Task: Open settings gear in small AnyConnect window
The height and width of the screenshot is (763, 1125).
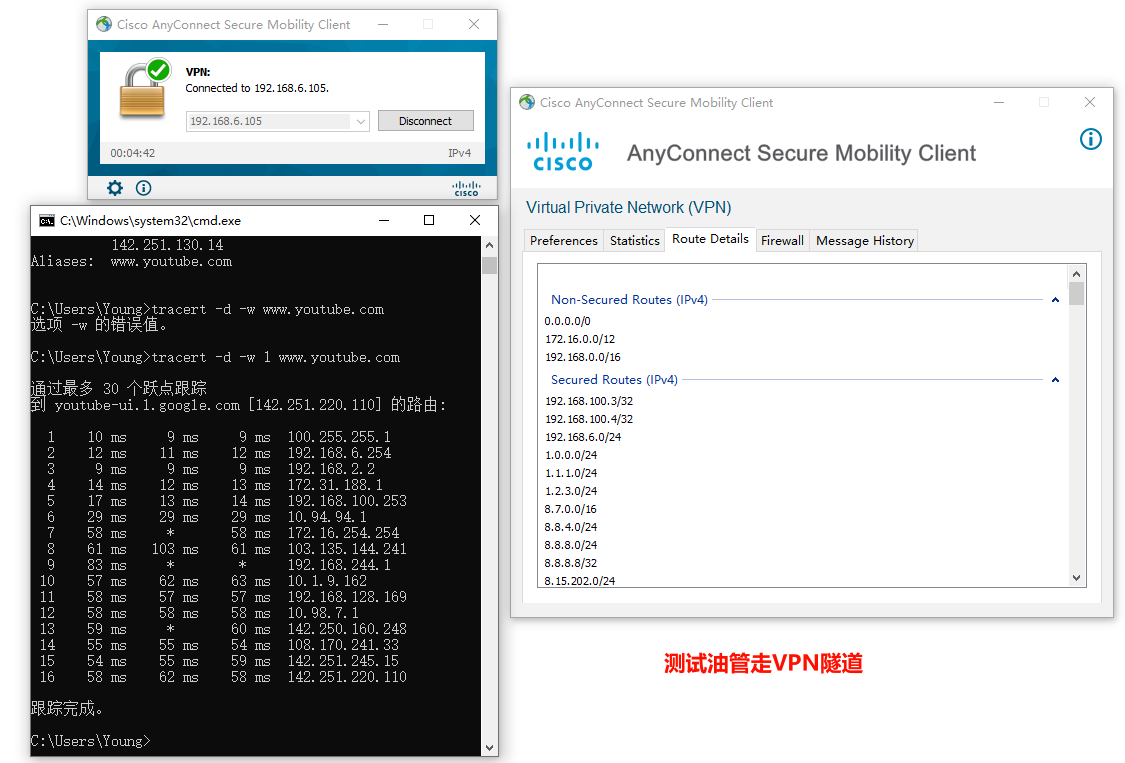Action: [115, 188]
